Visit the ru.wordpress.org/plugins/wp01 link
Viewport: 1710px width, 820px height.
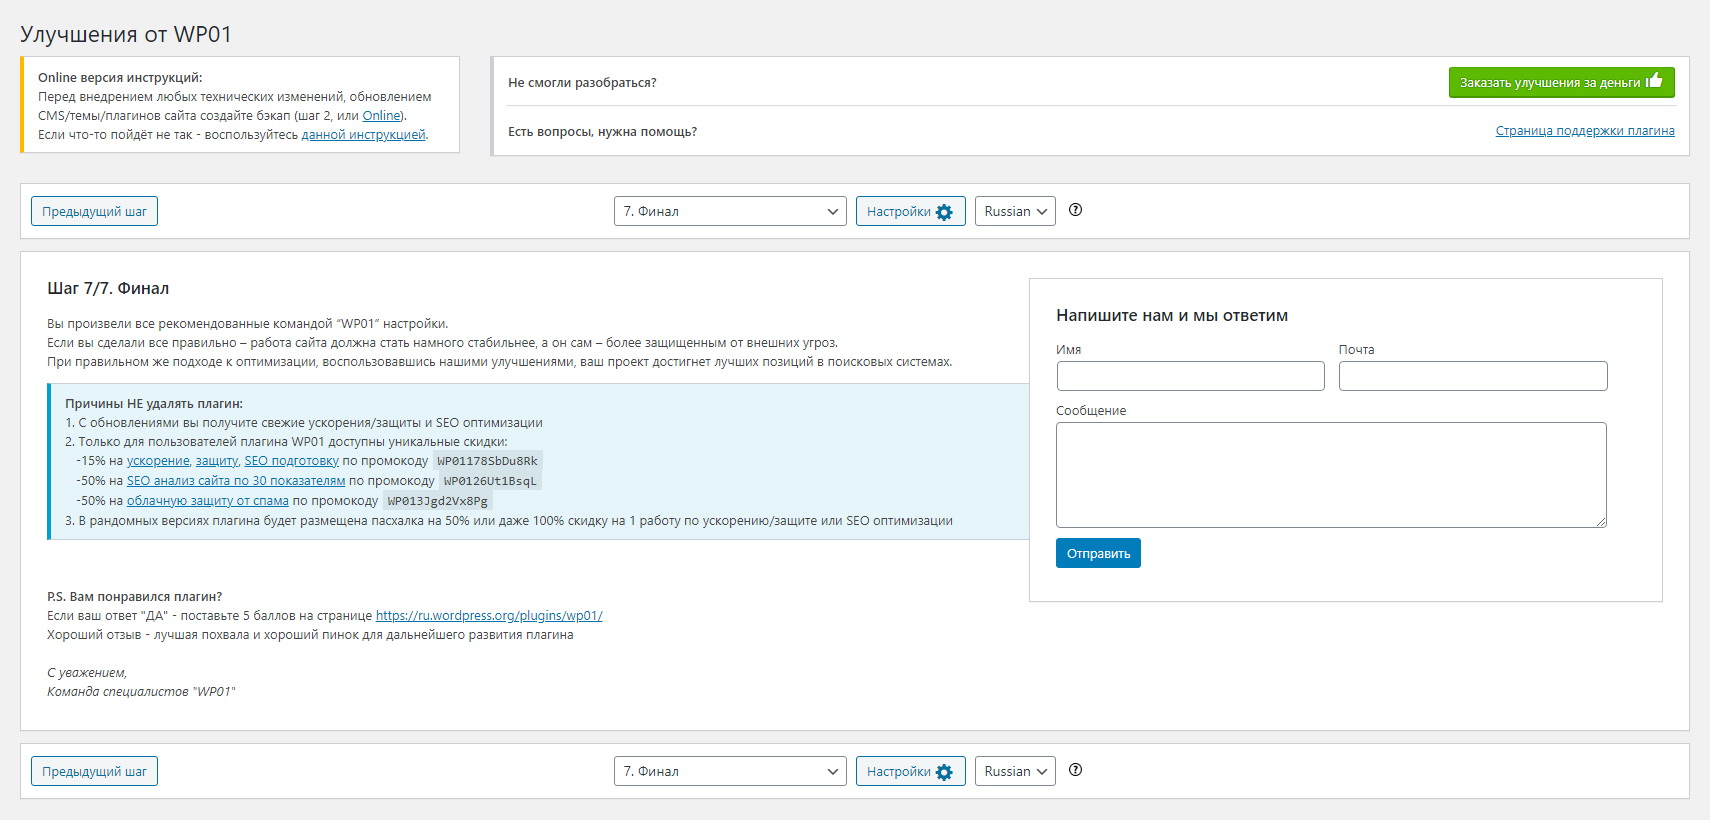(x=489, y=616)
